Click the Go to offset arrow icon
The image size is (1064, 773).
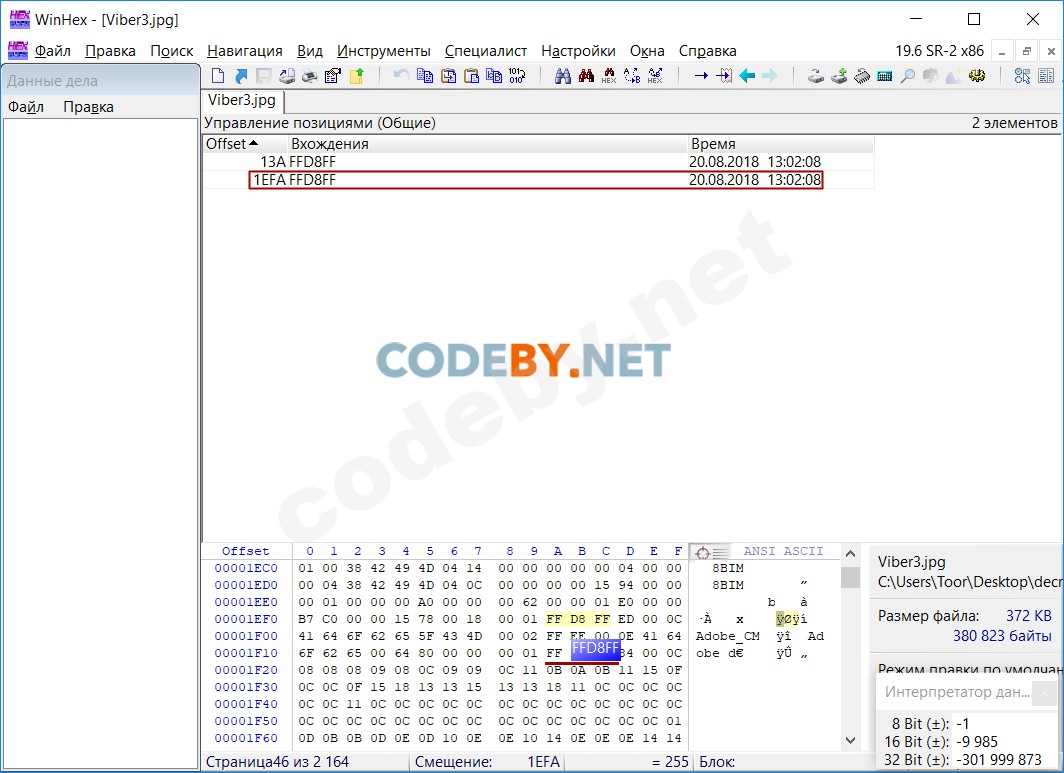point(701,75)
